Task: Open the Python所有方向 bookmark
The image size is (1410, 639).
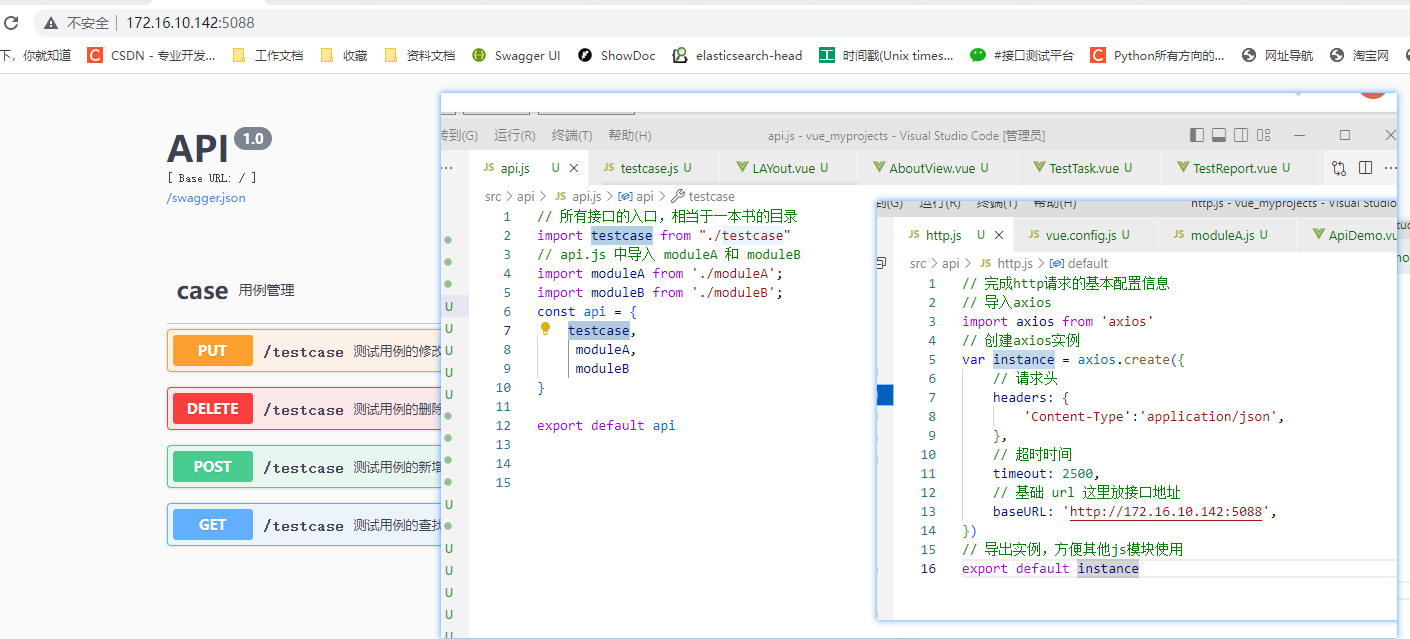Action: 1158,56
